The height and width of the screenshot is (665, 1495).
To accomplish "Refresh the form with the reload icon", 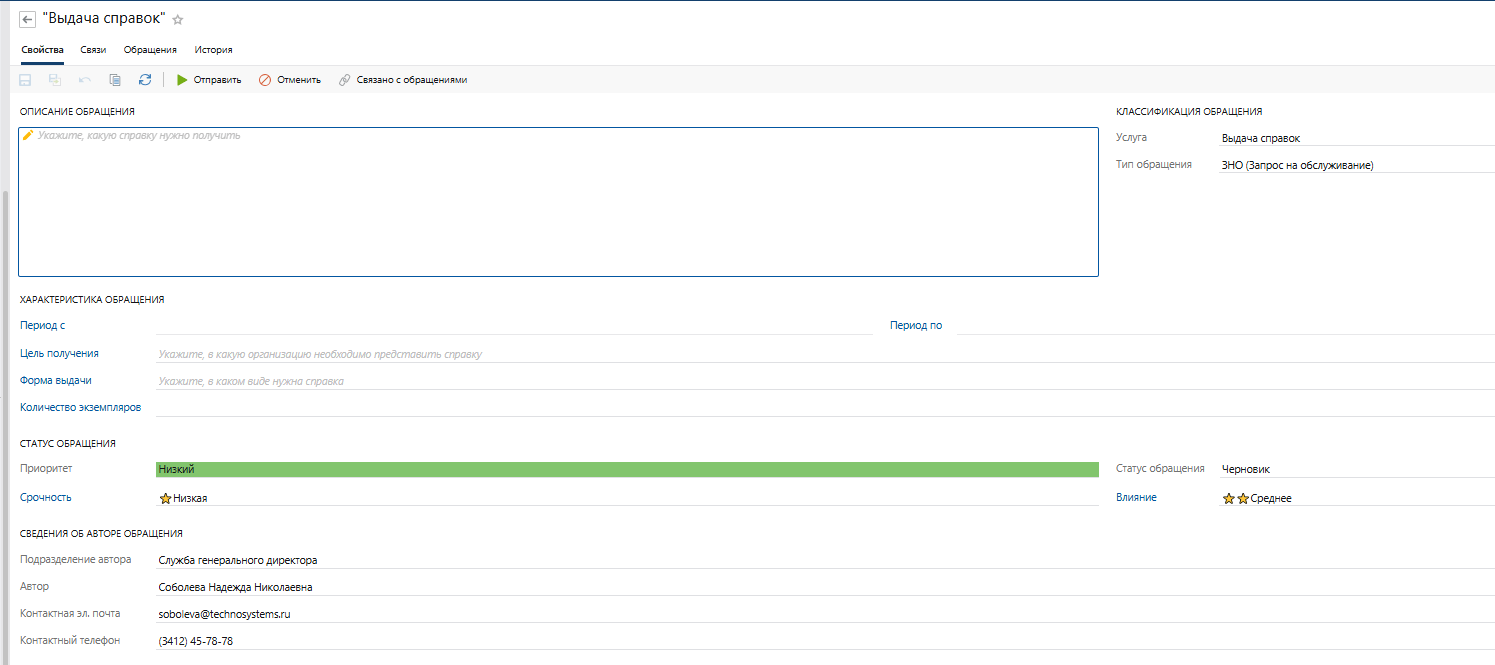I will click(145, 80).
